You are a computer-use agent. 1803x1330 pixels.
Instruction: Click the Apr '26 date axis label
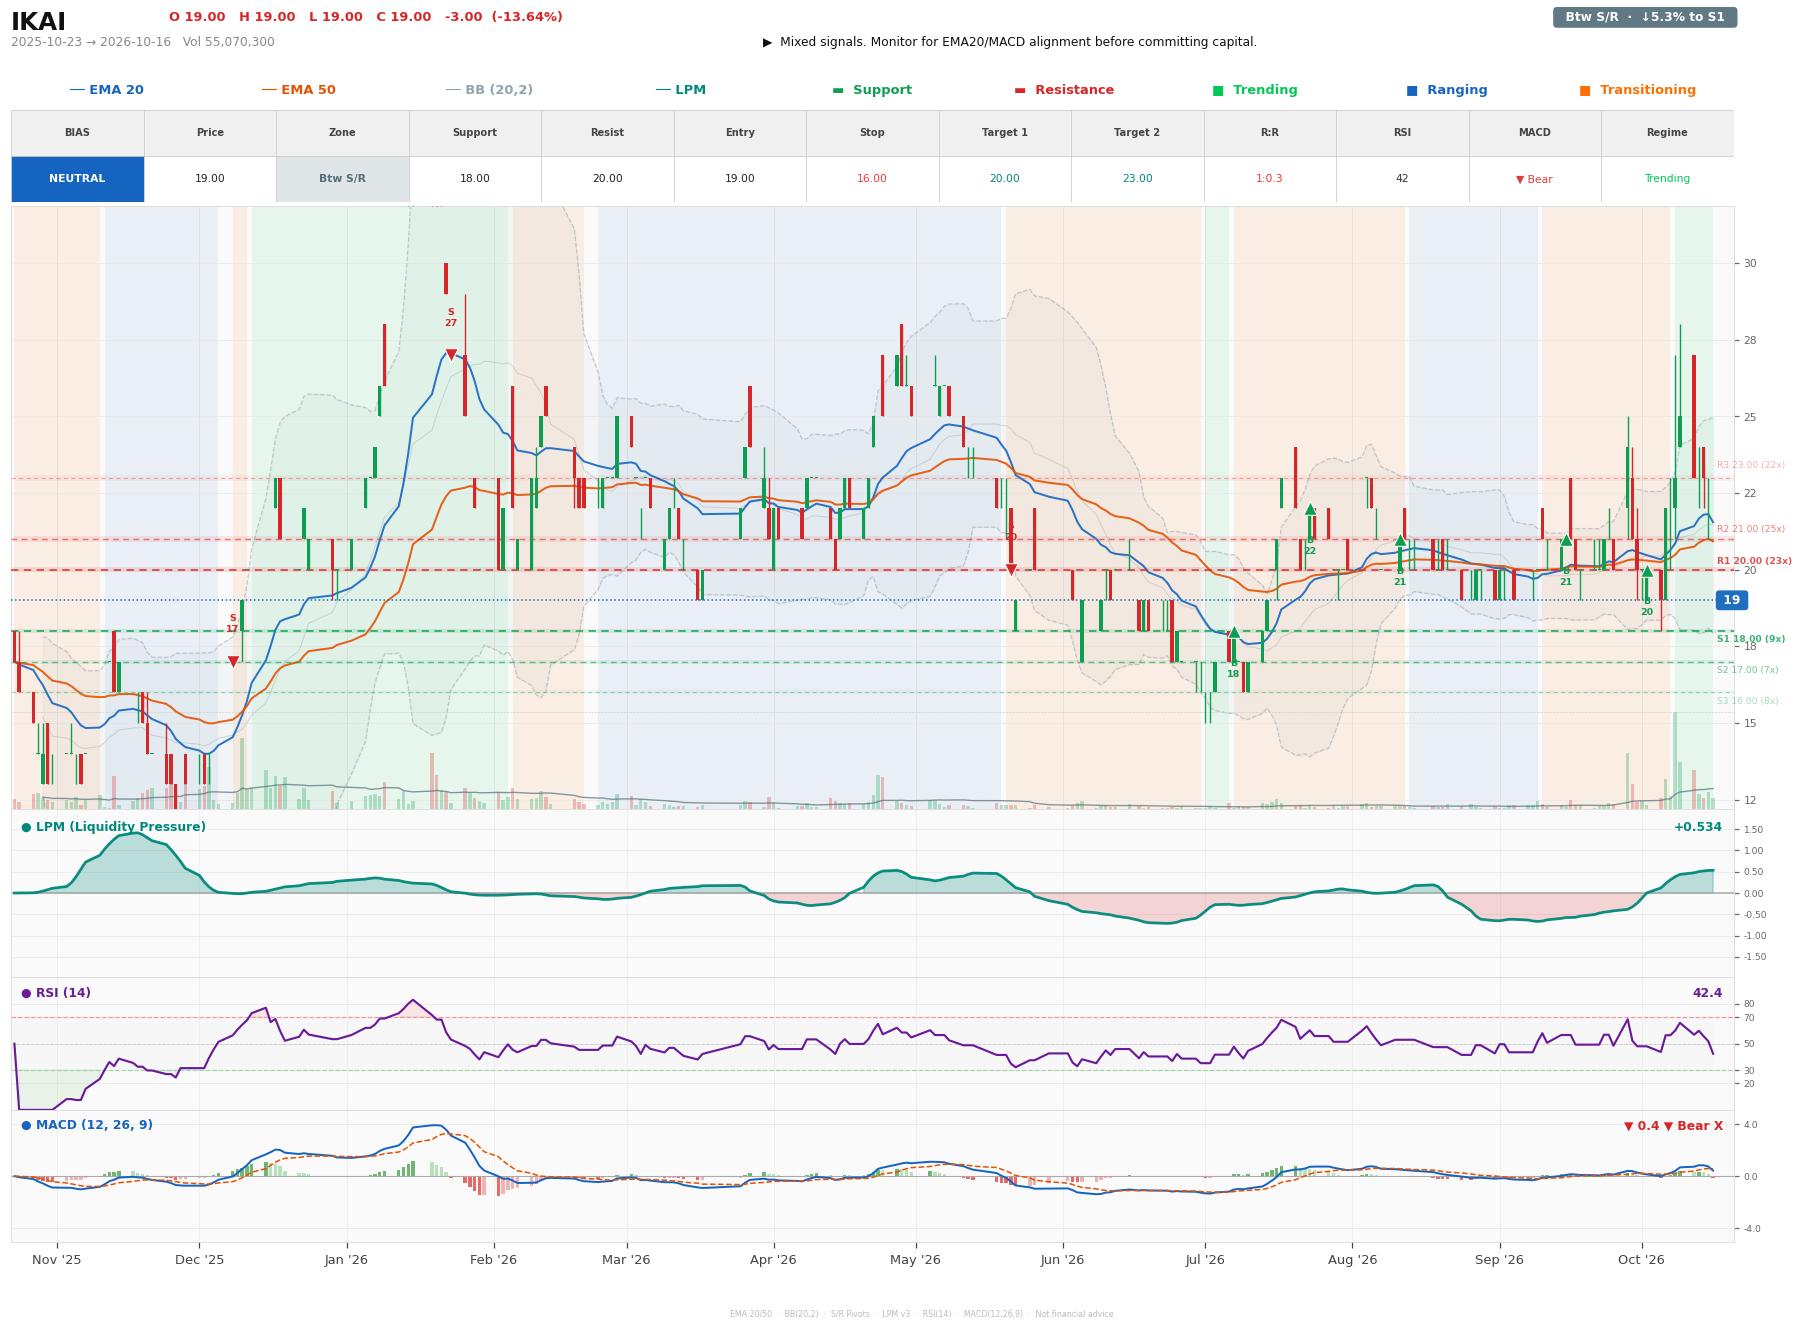[773, 1260]
